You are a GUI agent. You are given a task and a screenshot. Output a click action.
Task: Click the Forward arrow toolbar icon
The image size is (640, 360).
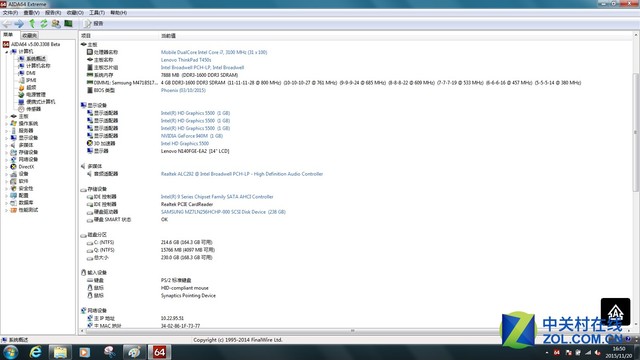(x=19, y=24)
